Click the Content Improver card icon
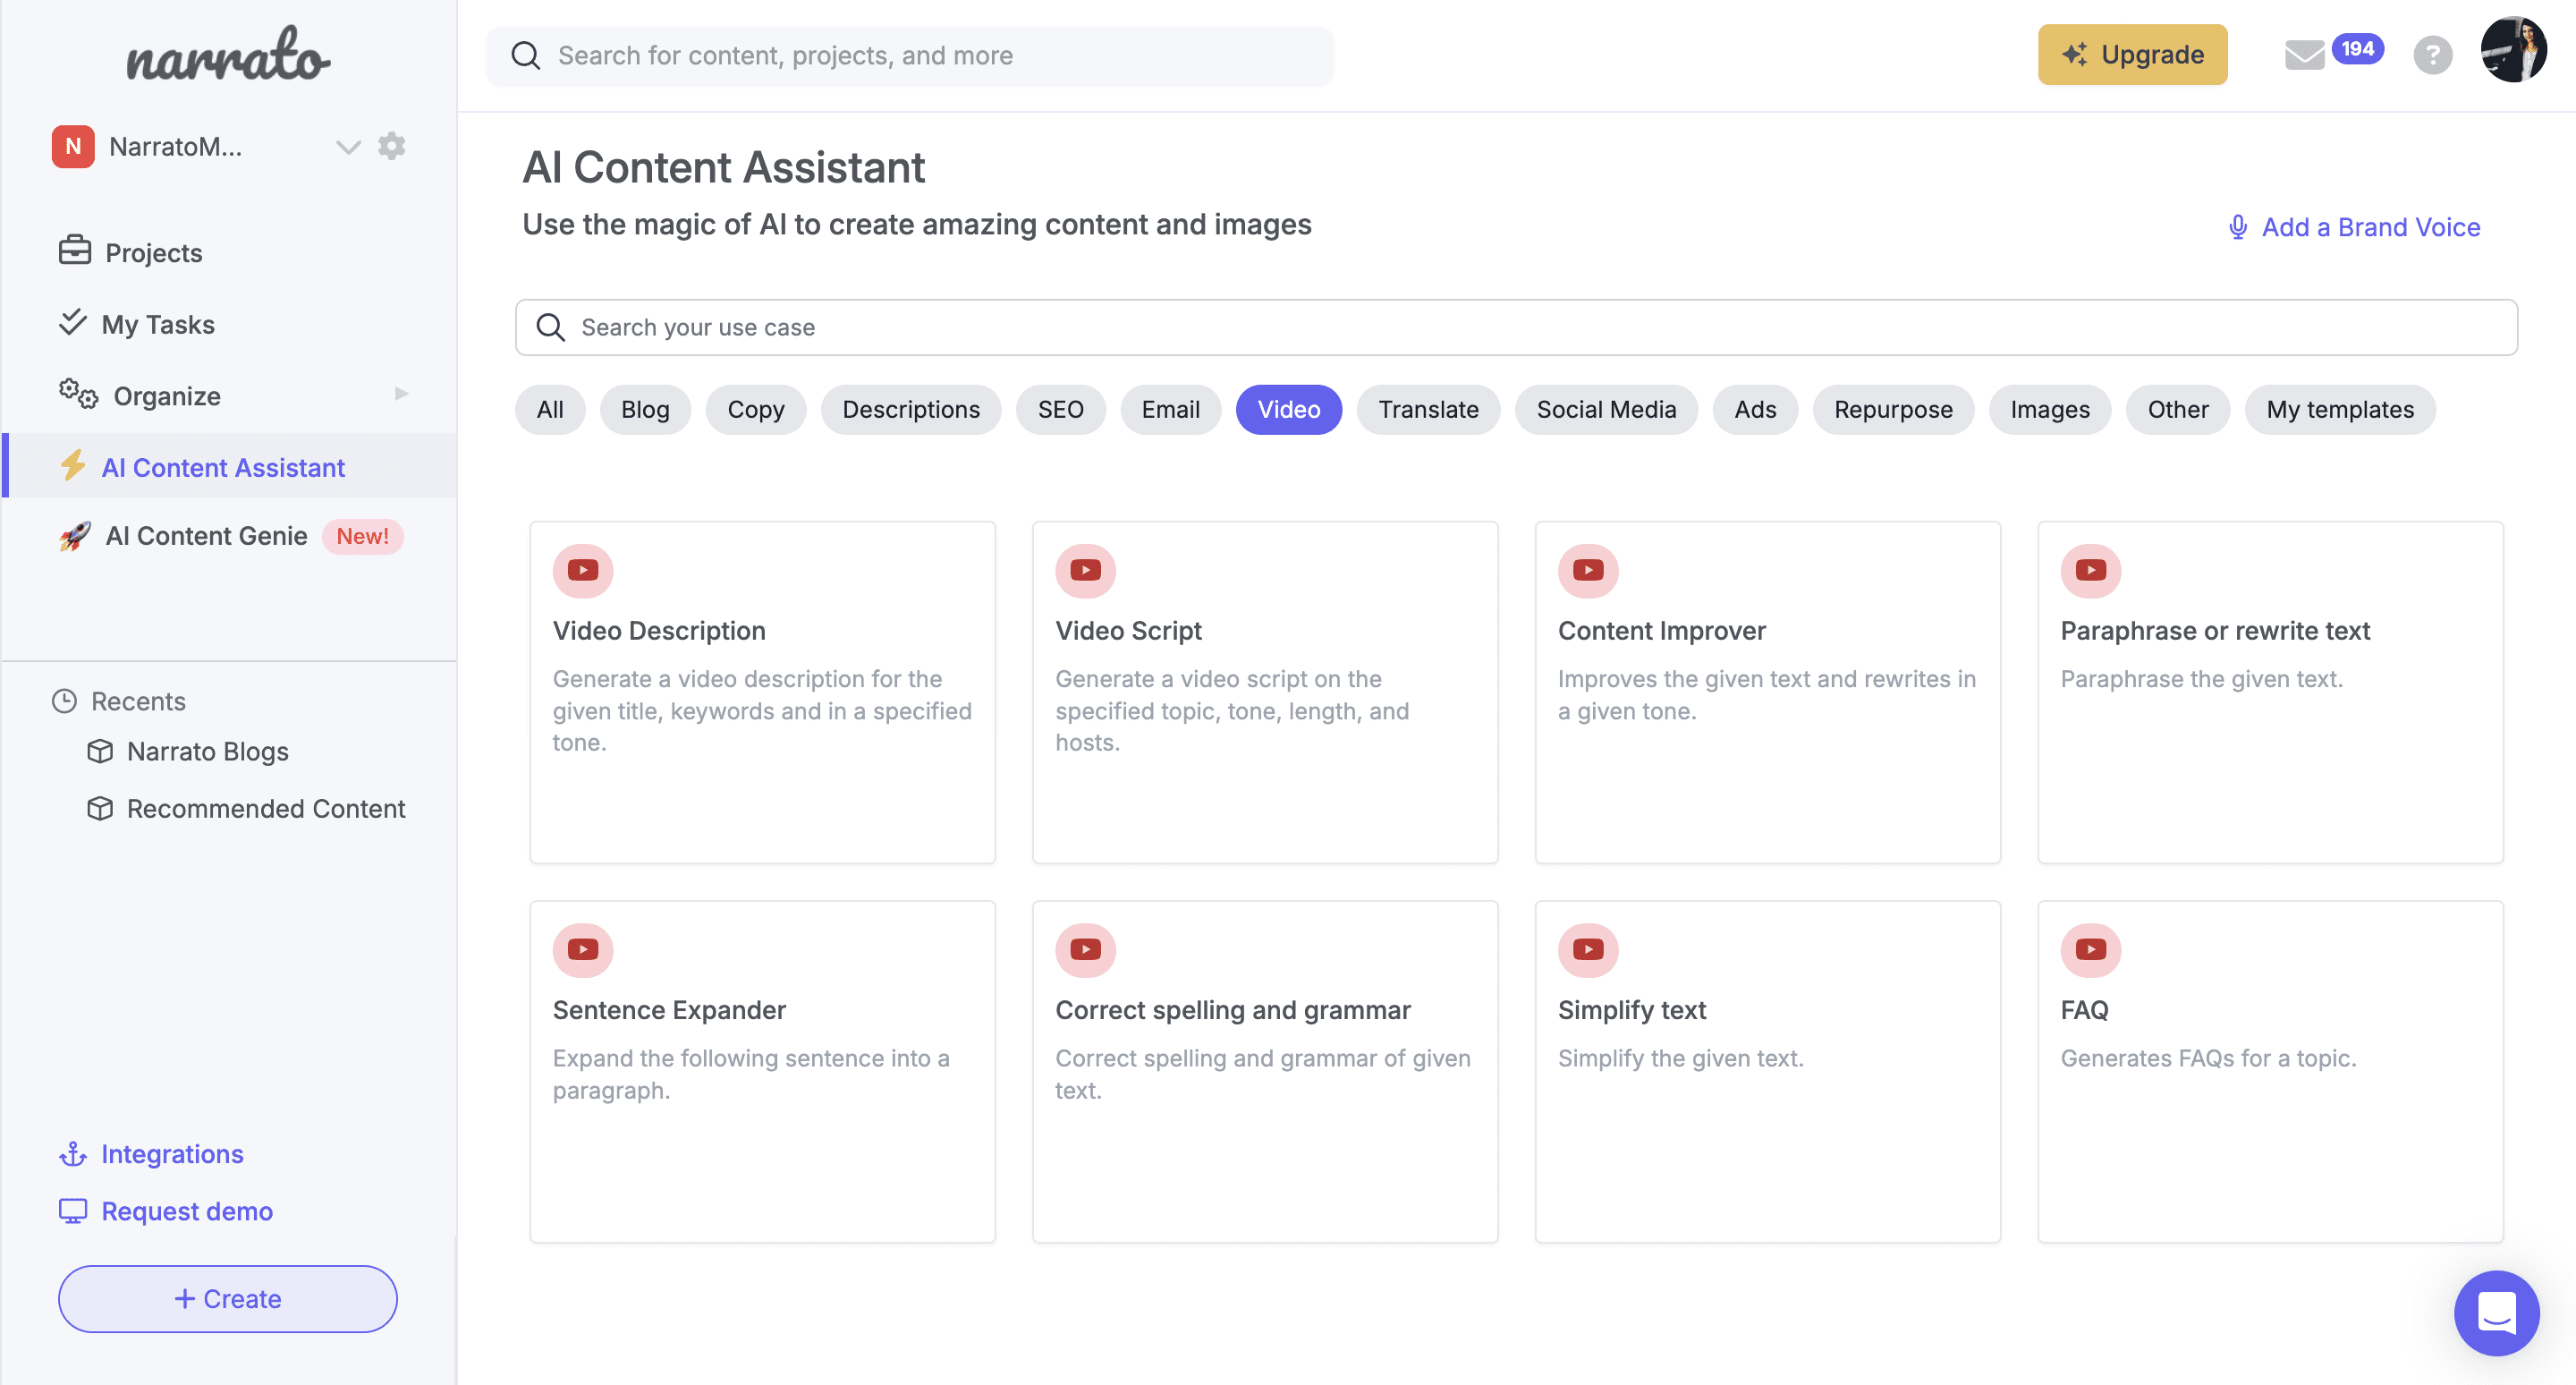Viewport: 2576px width, 1385px height. 1588,570
